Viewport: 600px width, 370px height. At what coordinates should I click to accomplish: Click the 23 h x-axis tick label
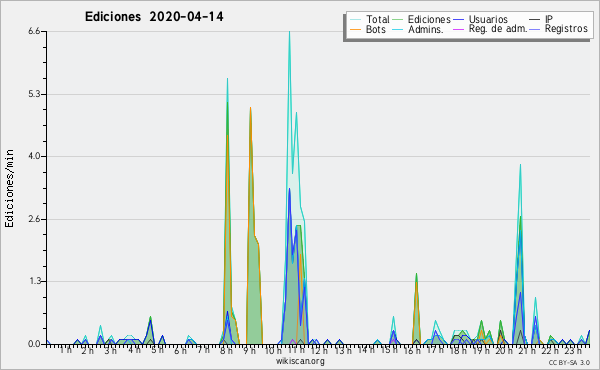pyautogui.click(x=573, y=350)
